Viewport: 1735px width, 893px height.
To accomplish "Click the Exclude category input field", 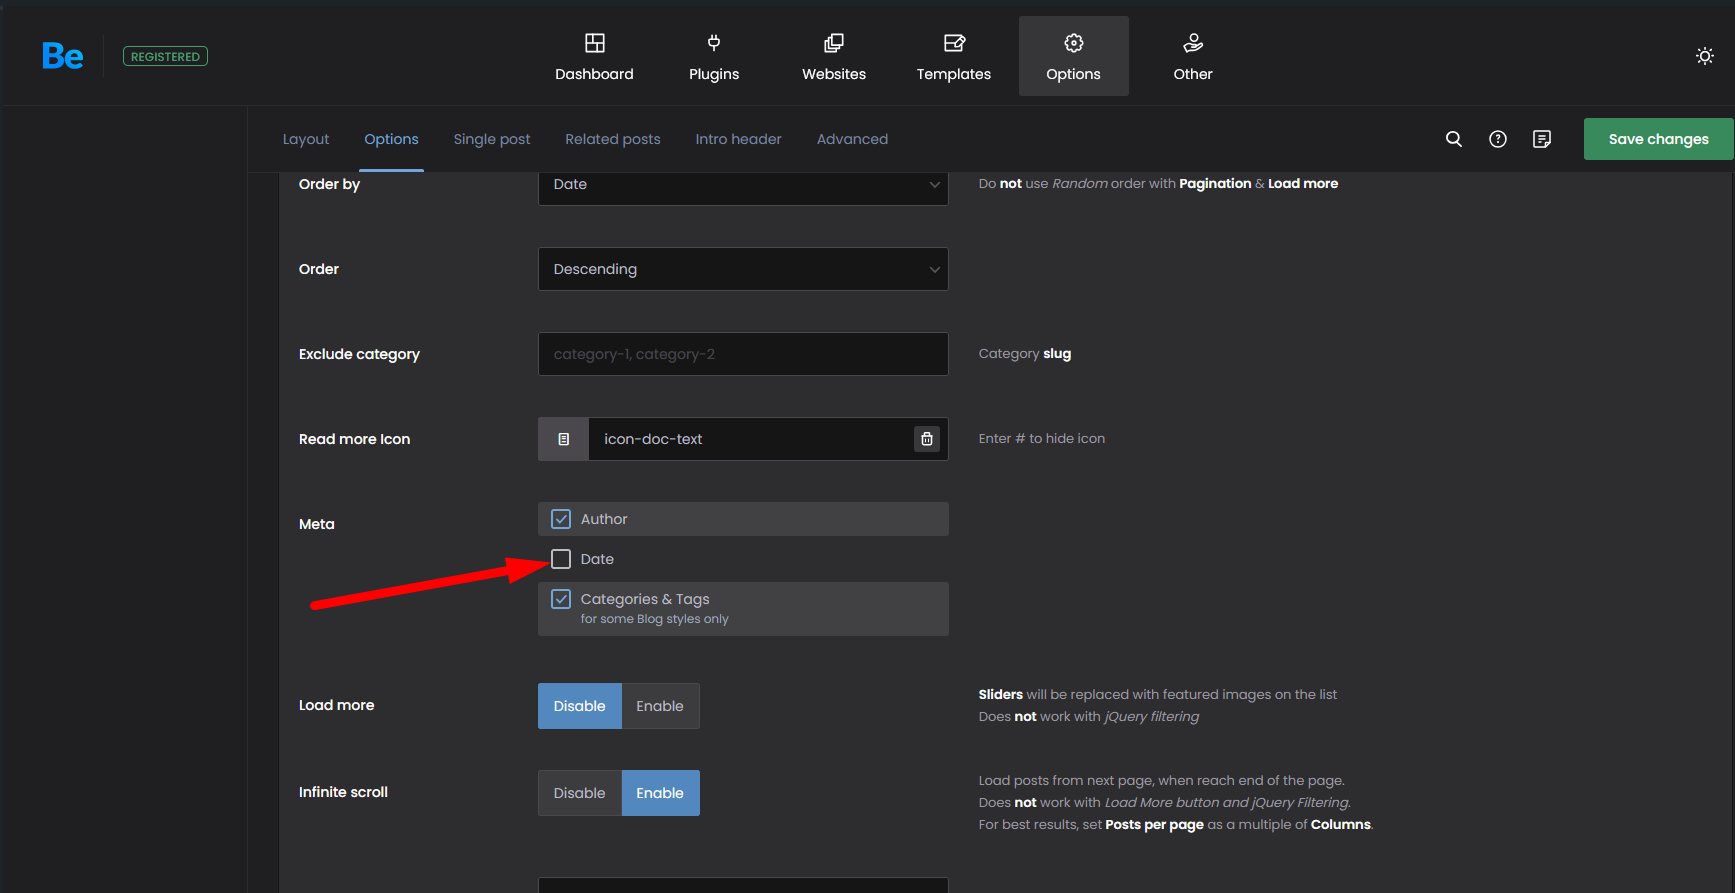I will click(x=742, y=354).
